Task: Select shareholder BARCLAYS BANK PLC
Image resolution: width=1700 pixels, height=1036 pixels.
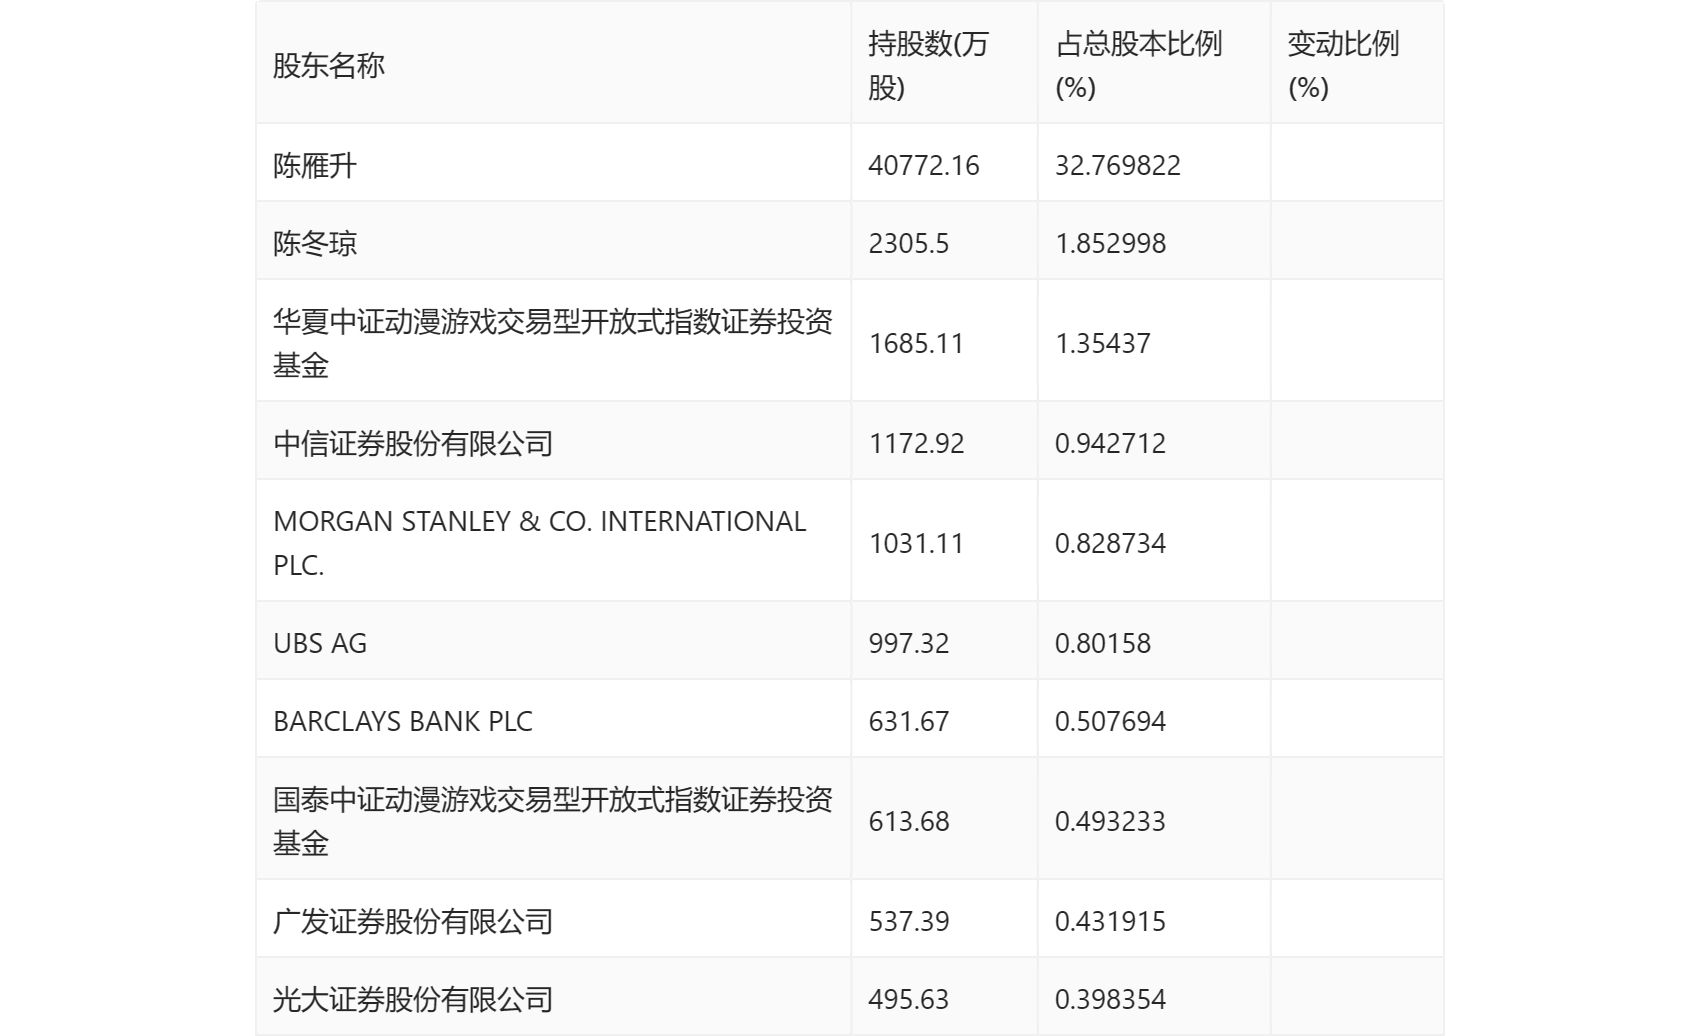Action: coord(403,721)
